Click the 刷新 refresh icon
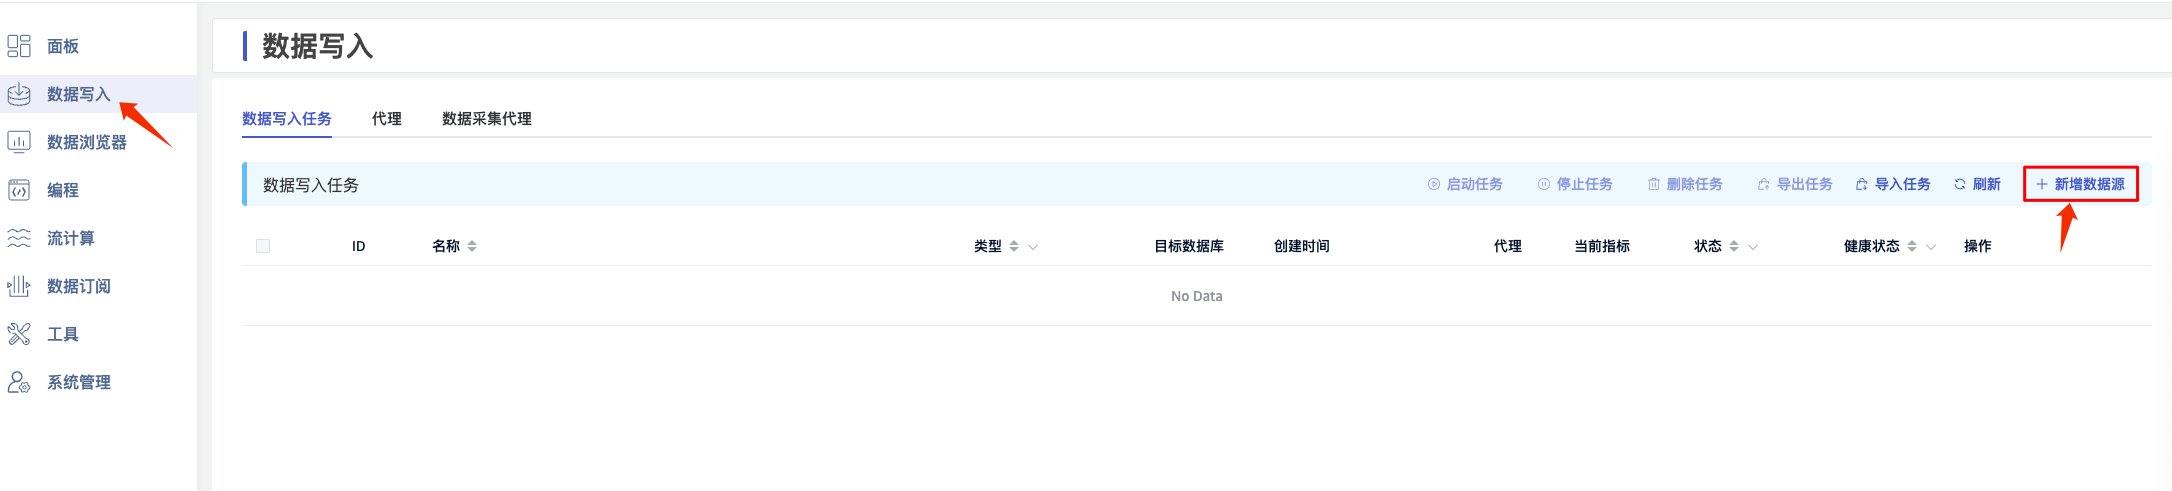This screenshot has width=2172, height=491. tap(1960, 185)
